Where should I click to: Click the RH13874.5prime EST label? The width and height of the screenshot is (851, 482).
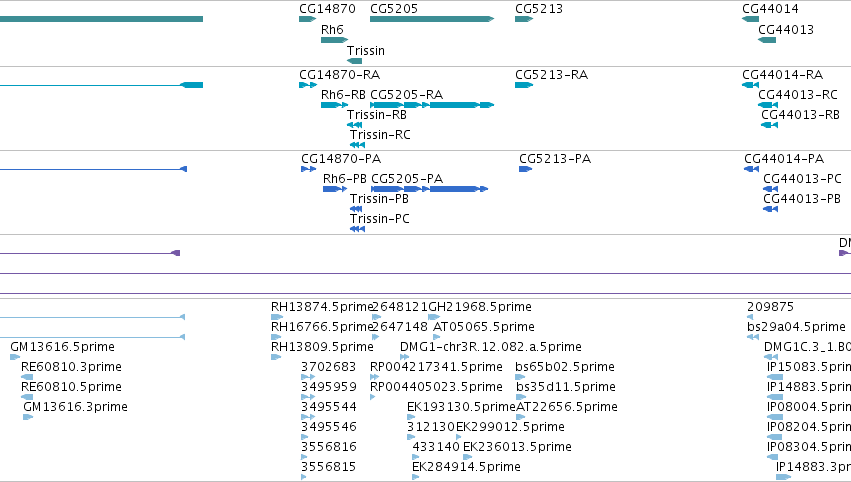(x=322, y=307)
